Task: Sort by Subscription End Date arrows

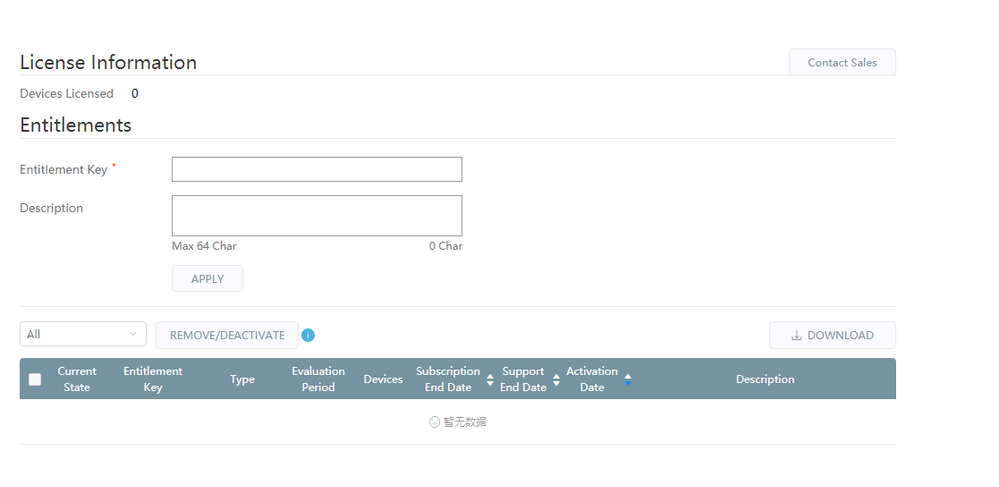Action: (490, 380)
